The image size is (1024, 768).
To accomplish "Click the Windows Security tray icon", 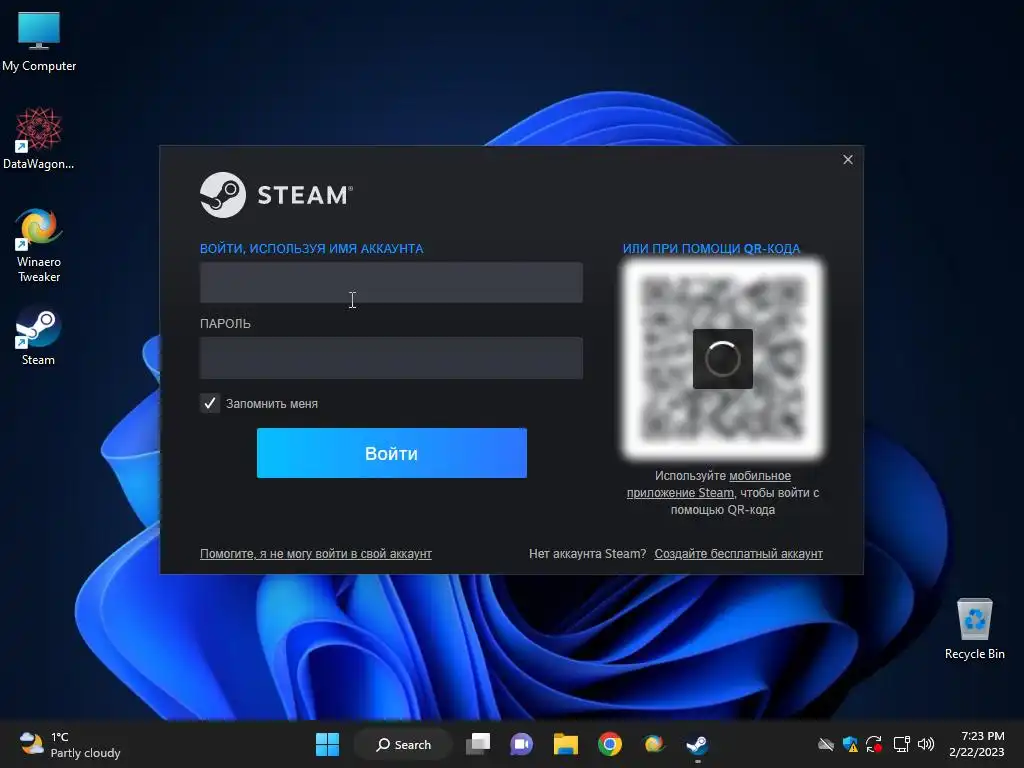I will click(x=850, y=744).
